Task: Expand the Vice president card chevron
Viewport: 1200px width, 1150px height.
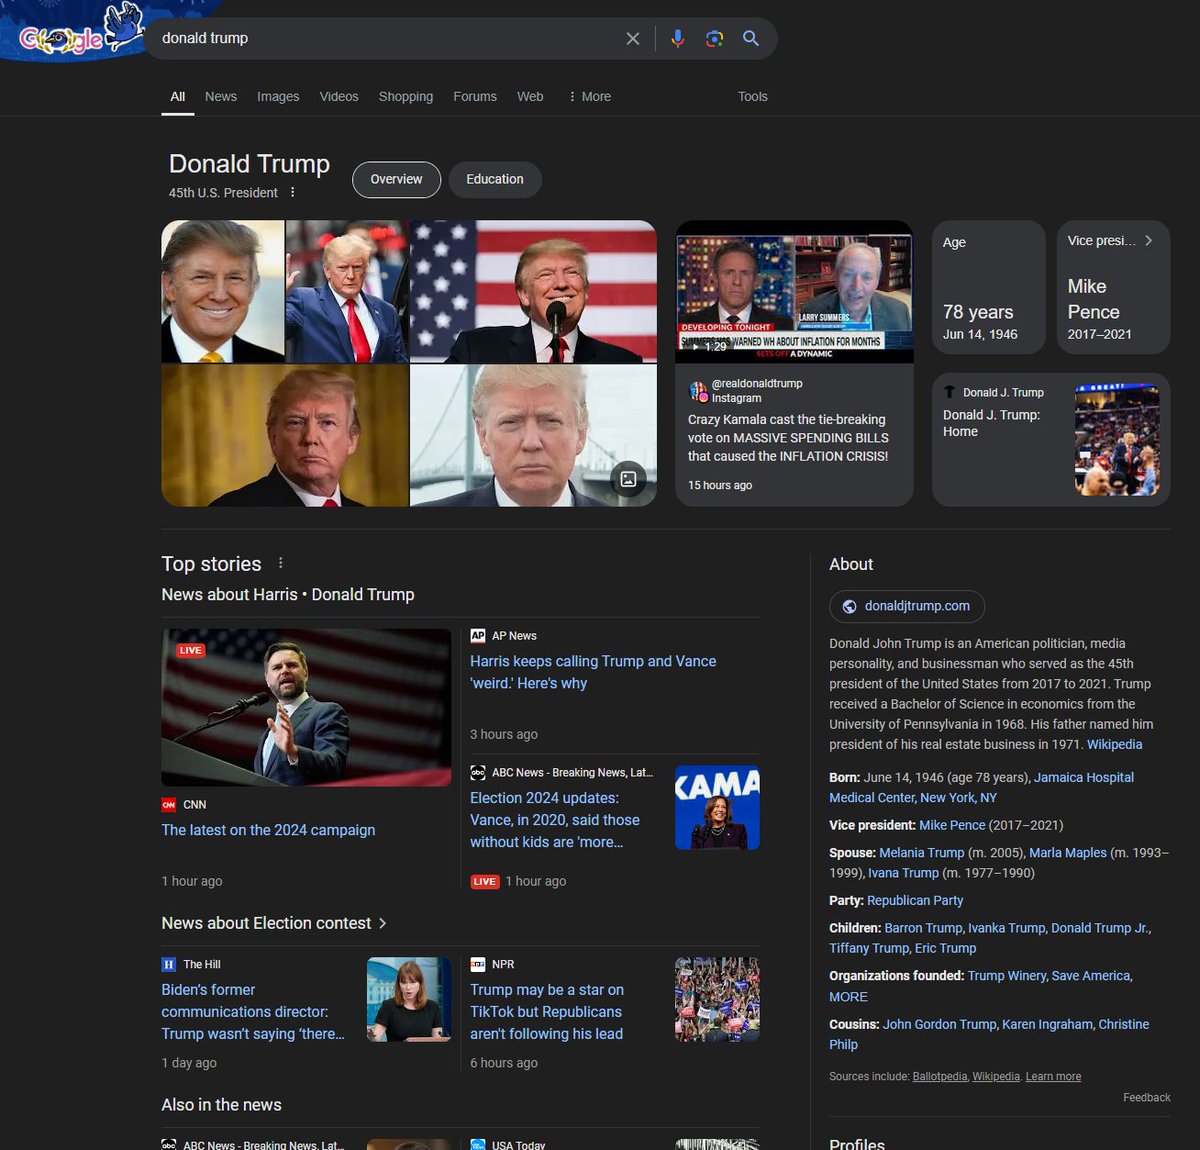Action: pyautogui.click(x=1148, y=240)
